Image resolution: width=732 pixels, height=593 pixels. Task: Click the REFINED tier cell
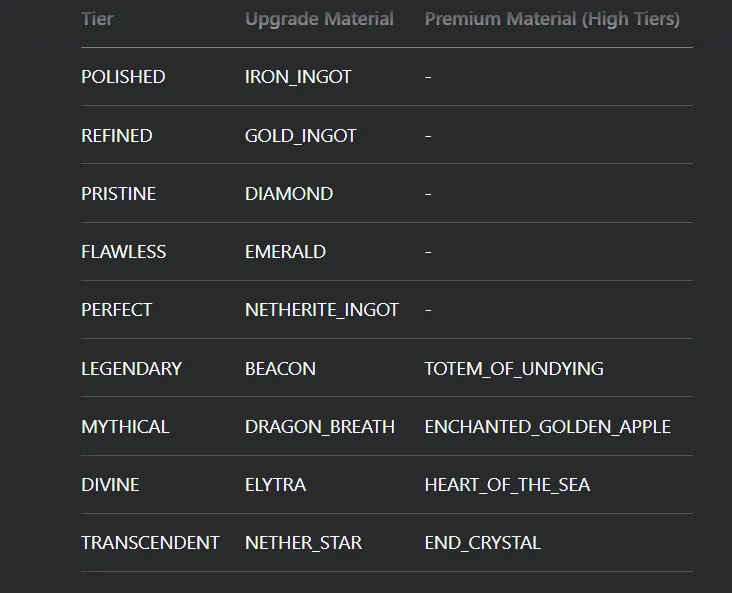point(117,135)
